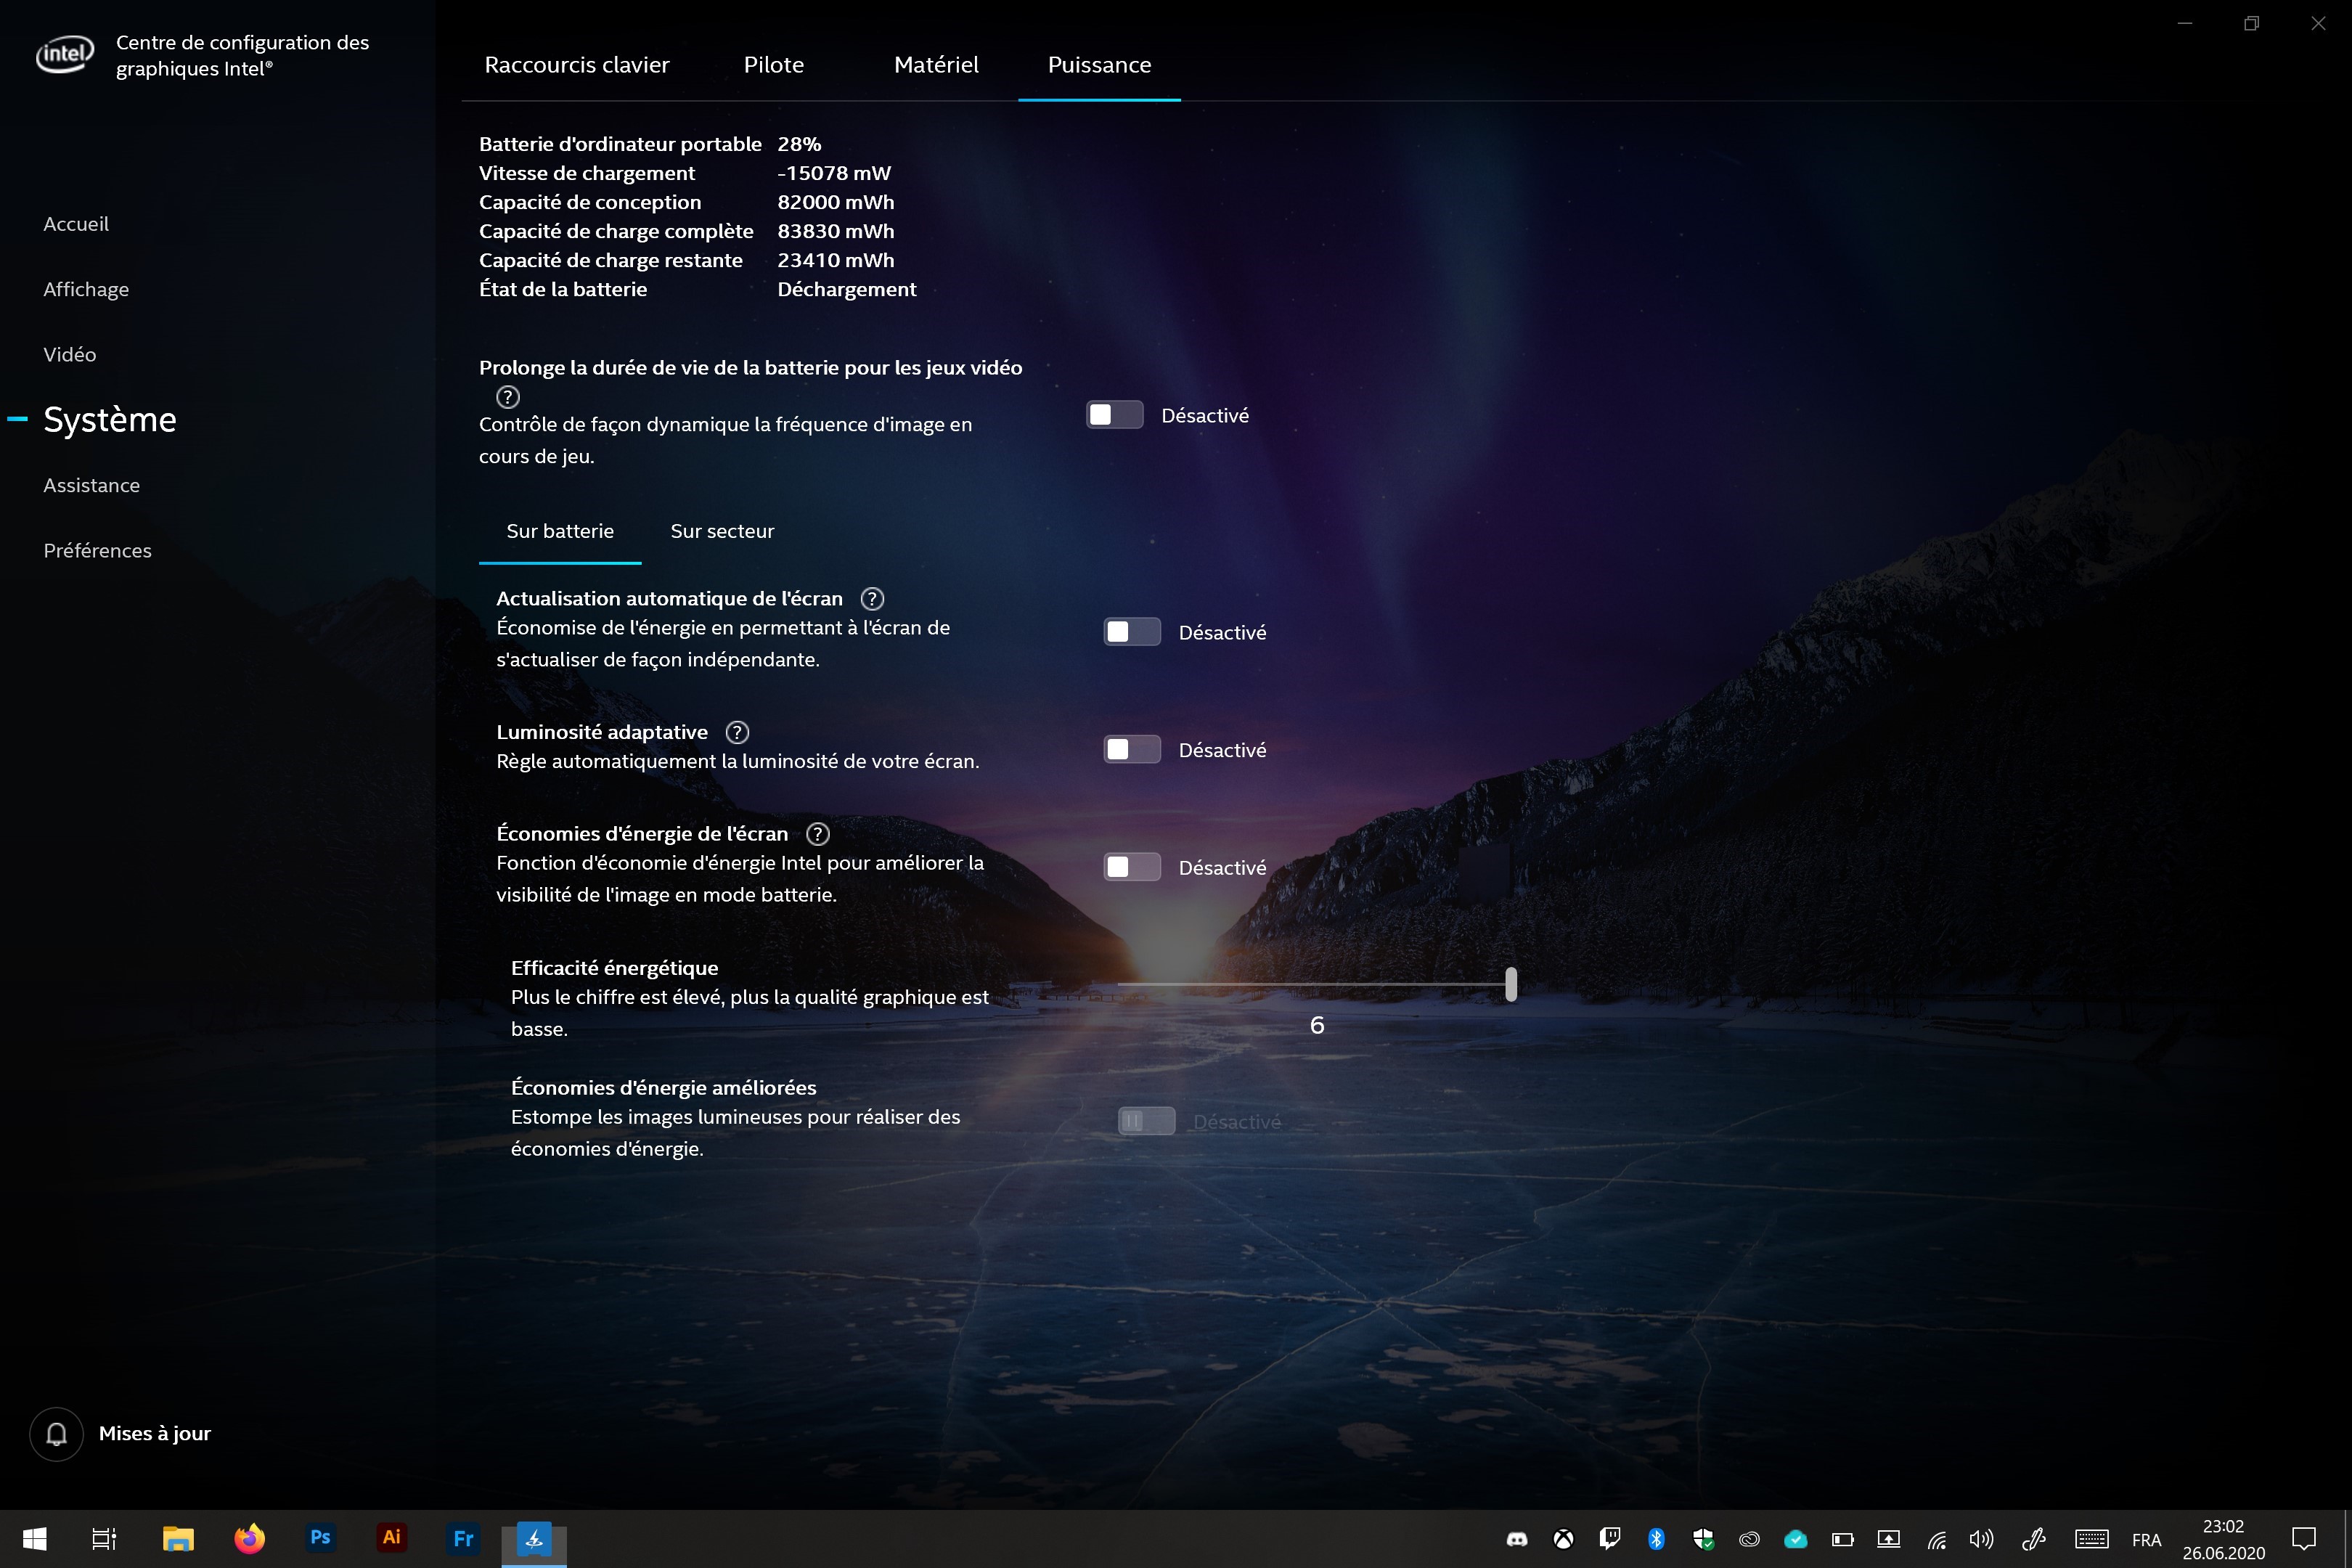The image size is (2352, 1568).
Task: Open the Windows notification center
Action: pos(2304,1539)
